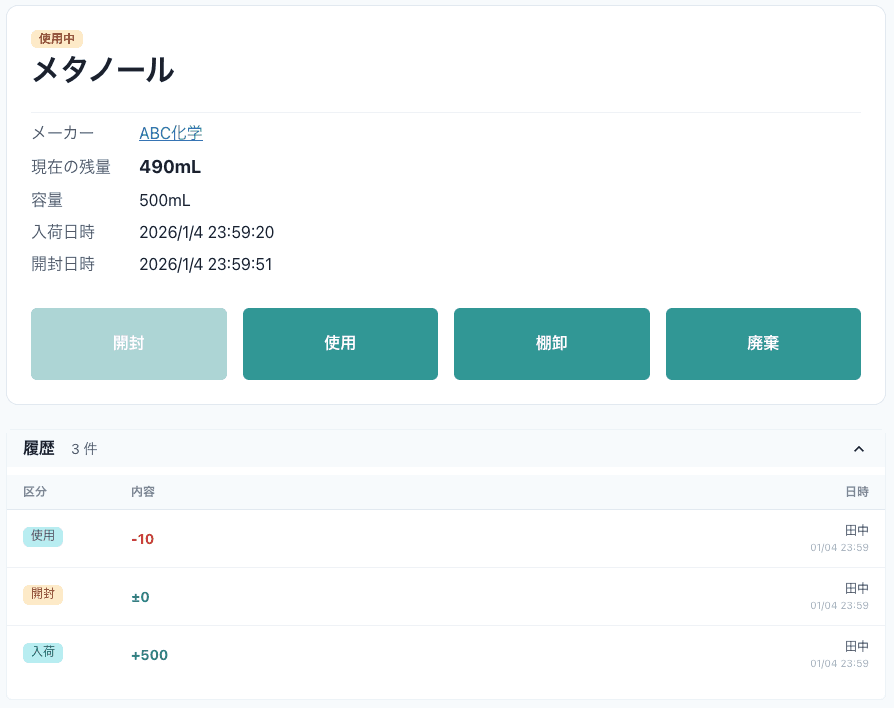Open the ABC化学 manufacturer link

coord(170,132)
